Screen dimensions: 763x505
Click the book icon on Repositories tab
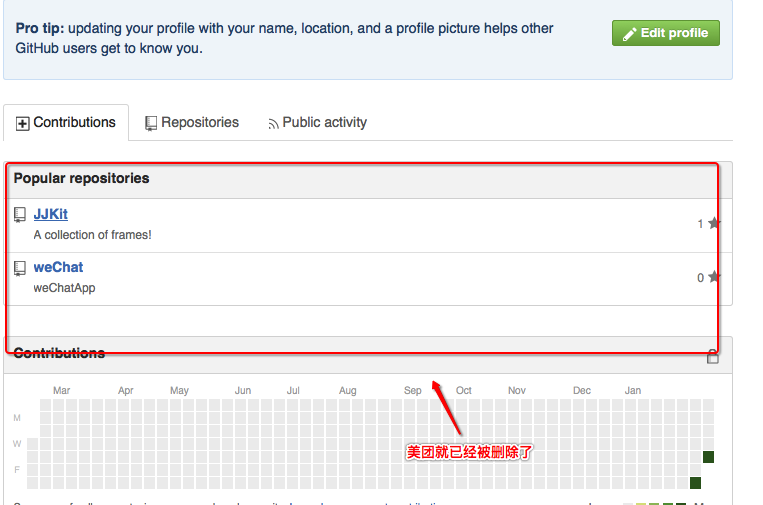[x=151, y=124]
